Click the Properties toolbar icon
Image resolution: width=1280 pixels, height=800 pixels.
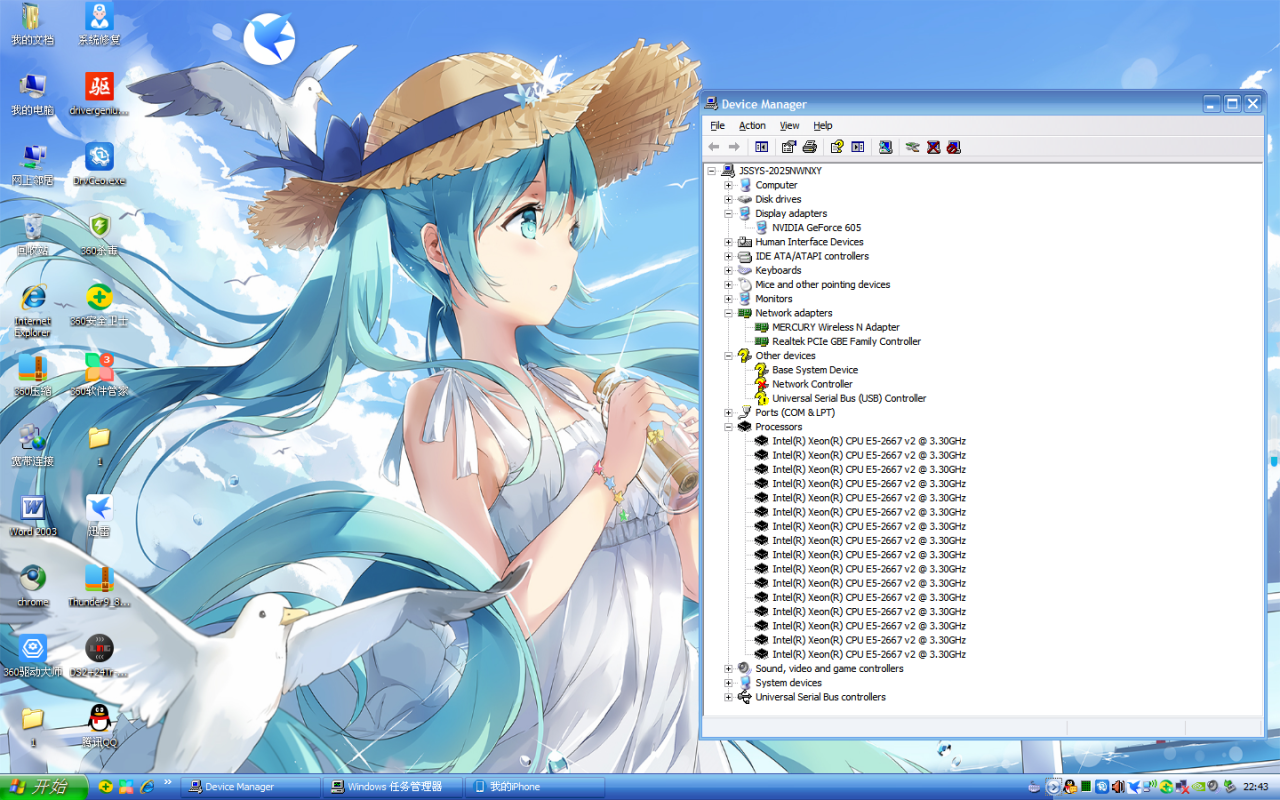pyautogui.click(x=789, y=147)
